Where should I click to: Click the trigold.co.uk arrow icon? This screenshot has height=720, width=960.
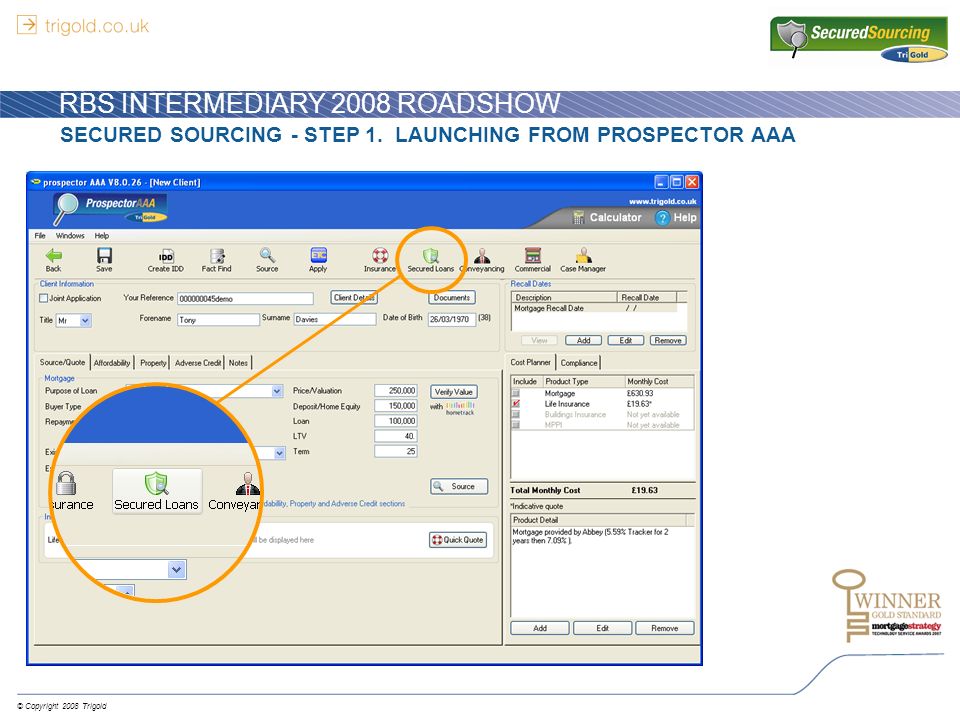(x=26, y=25)
